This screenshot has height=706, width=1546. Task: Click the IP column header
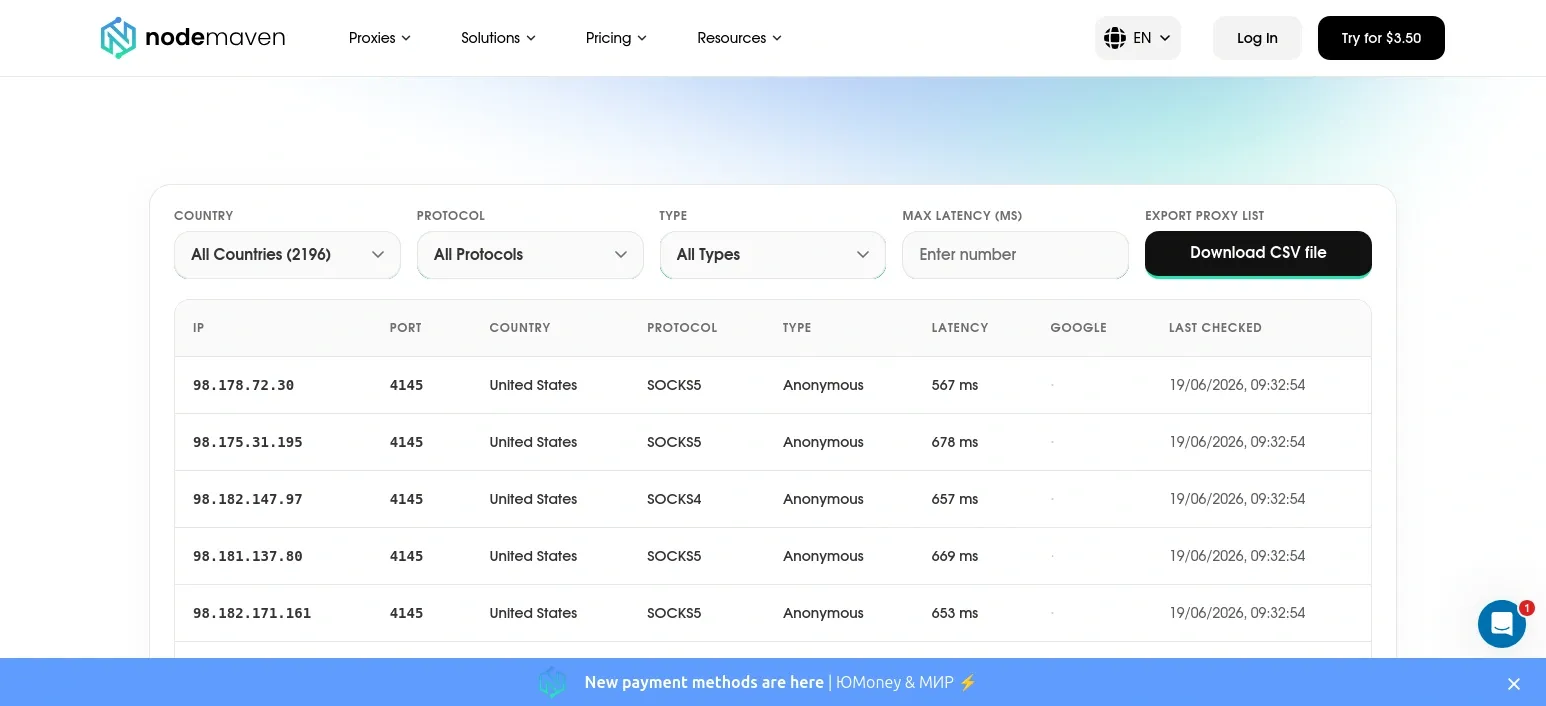tap(199, 328)
